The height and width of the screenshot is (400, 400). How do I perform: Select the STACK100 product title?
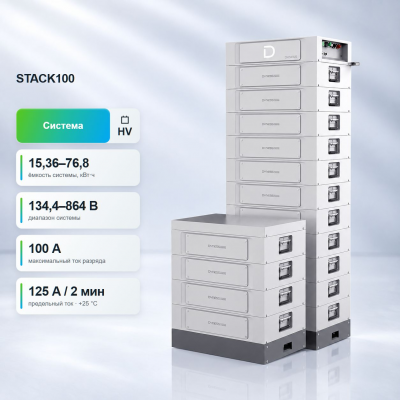(45, 79)
